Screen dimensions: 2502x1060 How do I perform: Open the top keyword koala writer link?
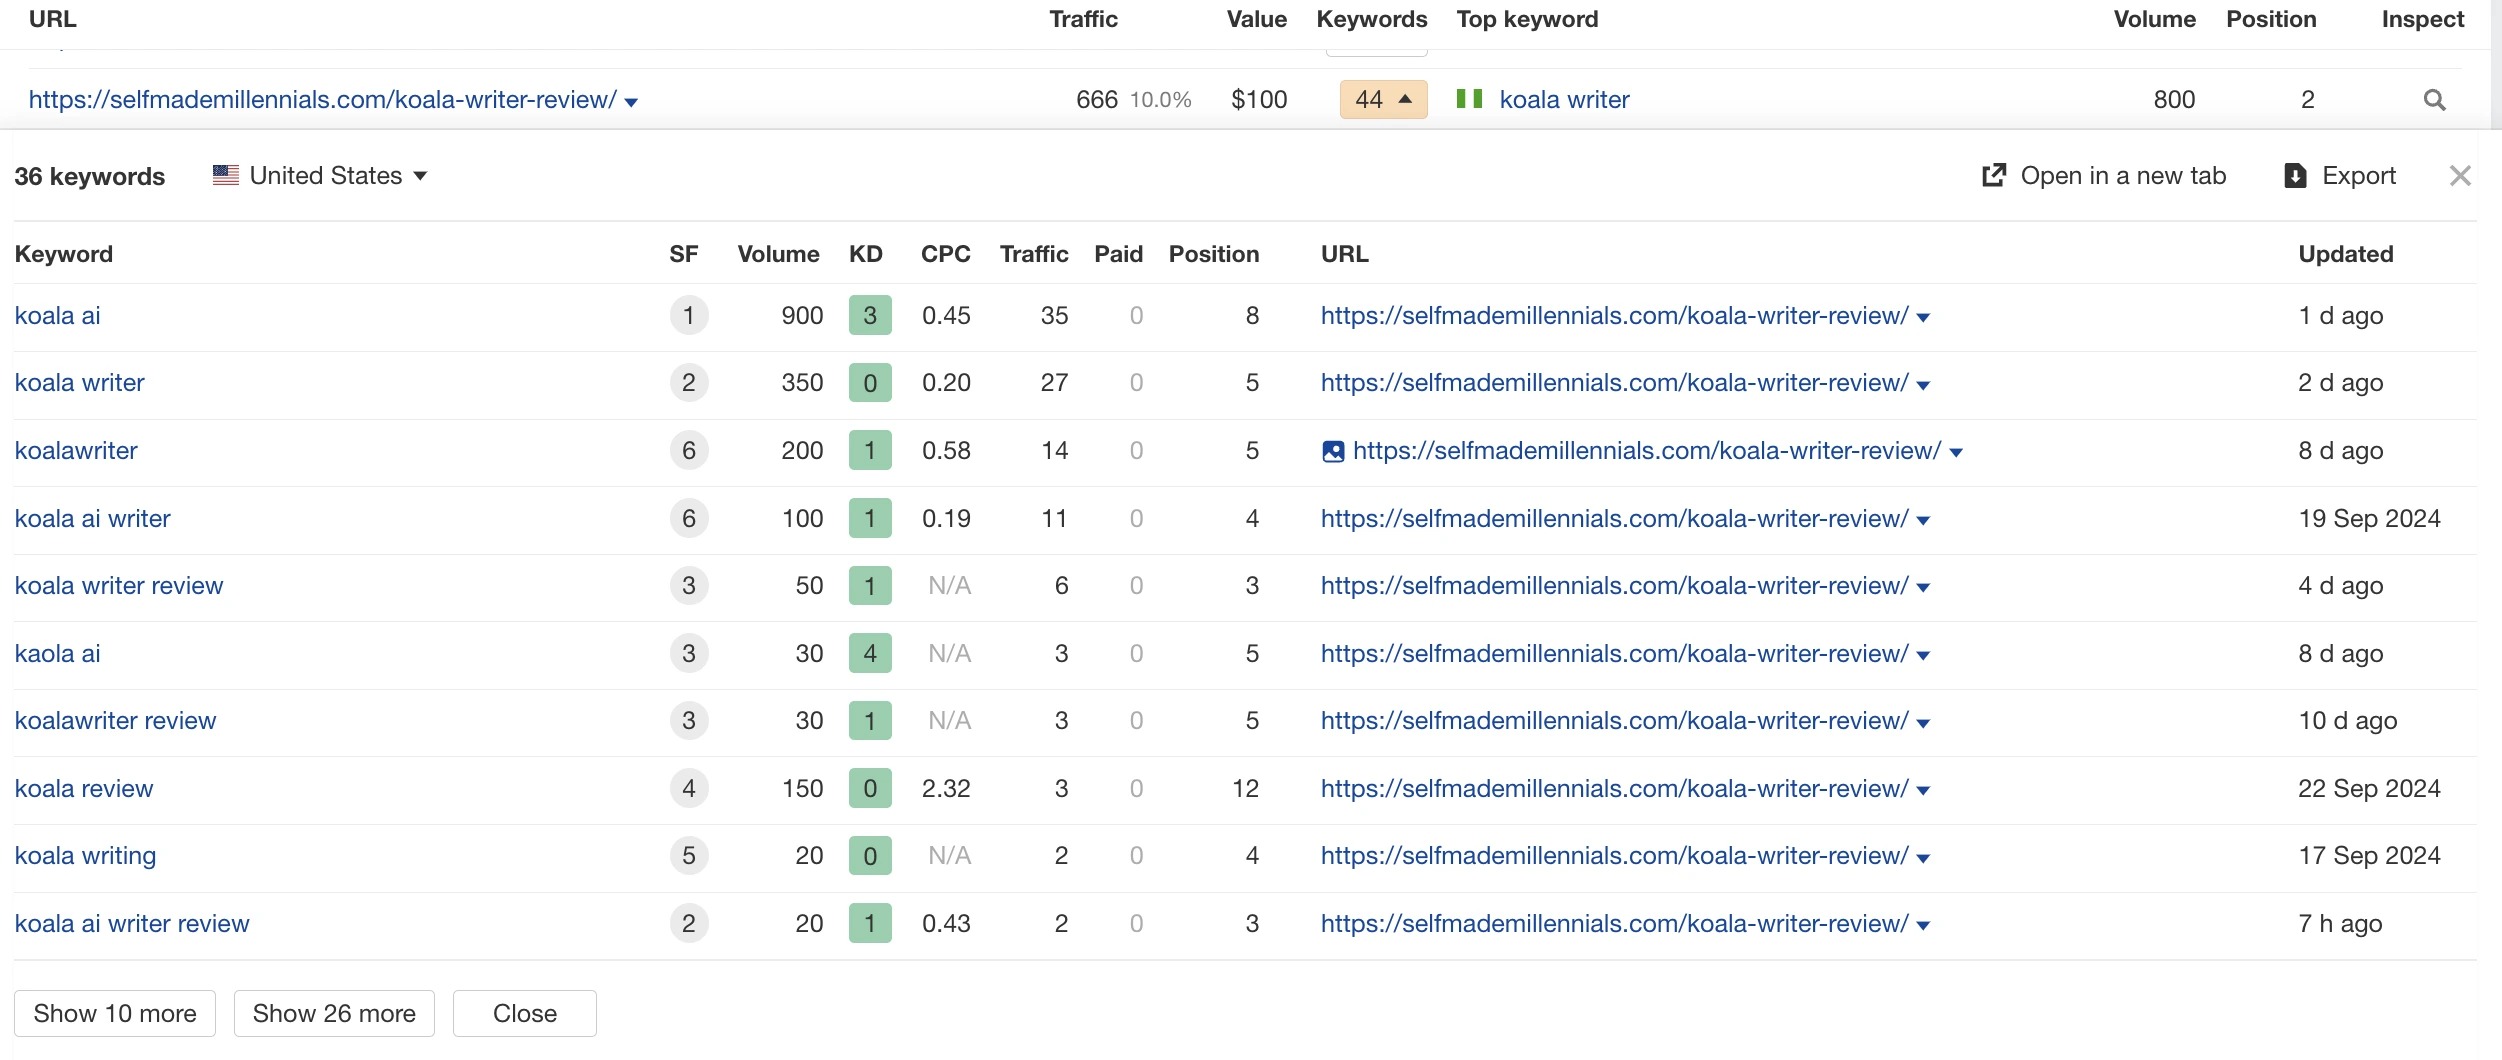[1564, 100]
